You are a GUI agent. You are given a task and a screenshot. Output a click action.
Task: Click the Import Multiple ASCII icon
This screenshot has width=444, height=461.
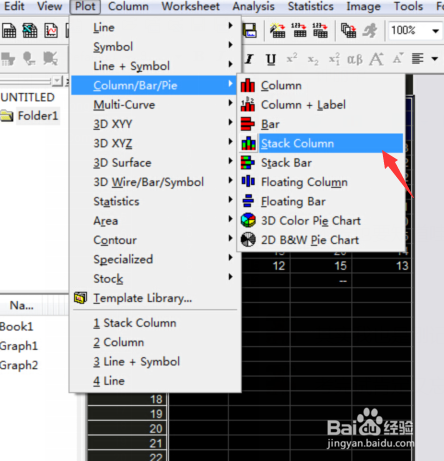point(320,31)
